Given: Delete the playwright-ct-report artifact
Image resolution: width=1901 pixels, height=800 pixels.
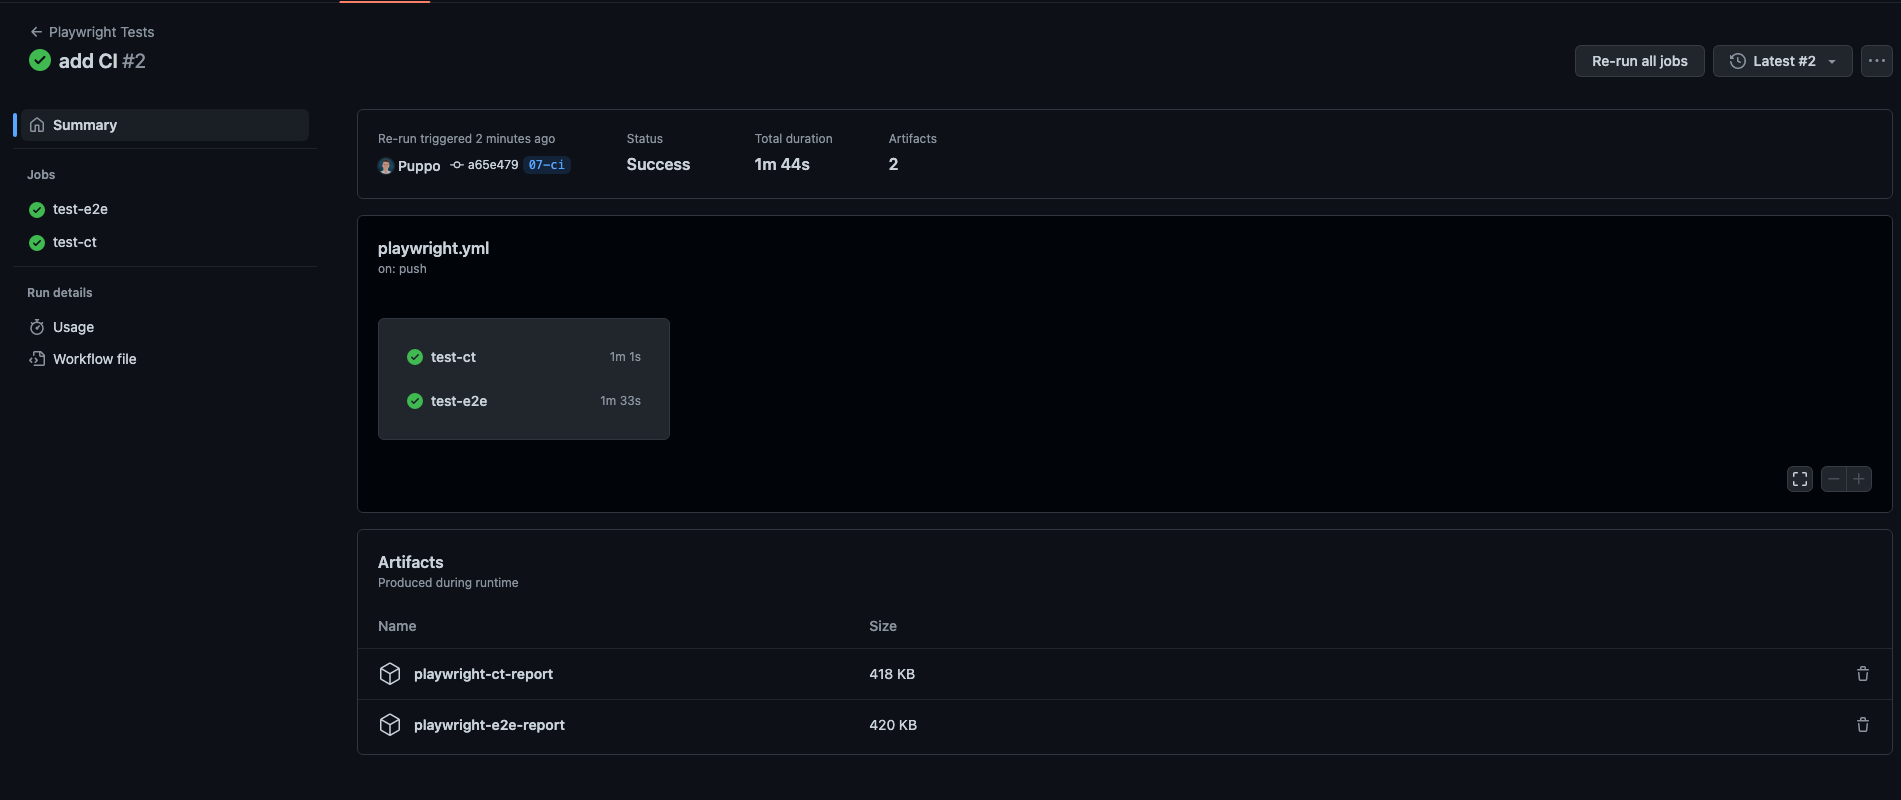Looking at the screenshot, I should tap(1863, 674).
